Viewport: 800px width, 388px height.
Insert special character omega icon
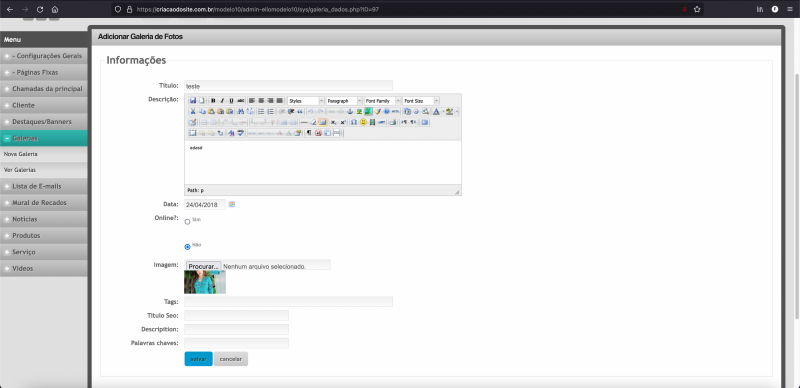pyautogui.click(x=354, y=122)
